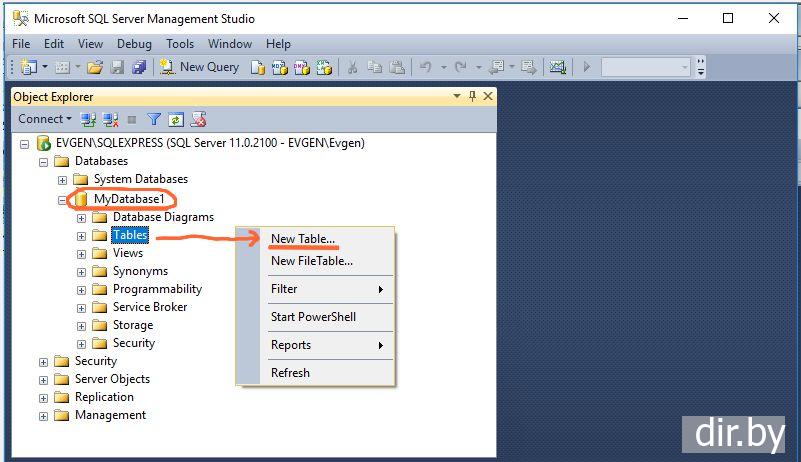Image resolution: width=801 pixels, height=462 pixels.
Task: Open the File menu
Action: [21, 44]
